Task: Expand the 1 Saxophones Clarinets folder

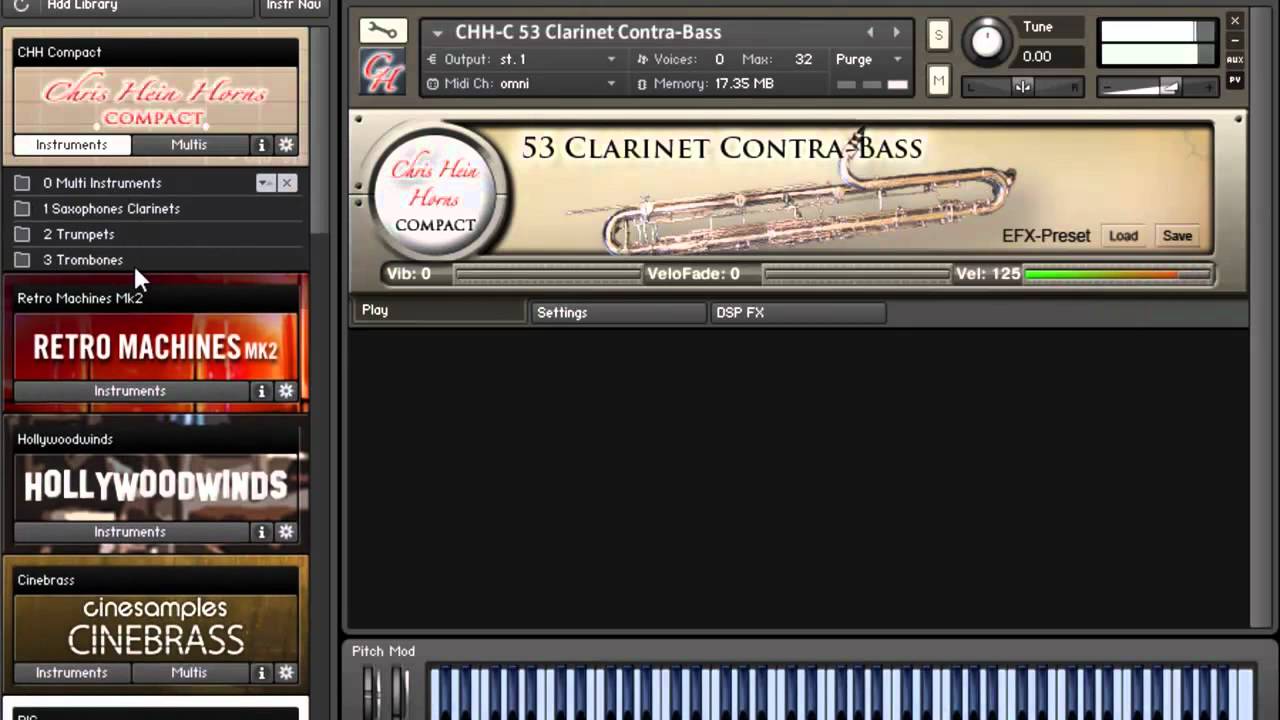Action: [x=111, y=209]
